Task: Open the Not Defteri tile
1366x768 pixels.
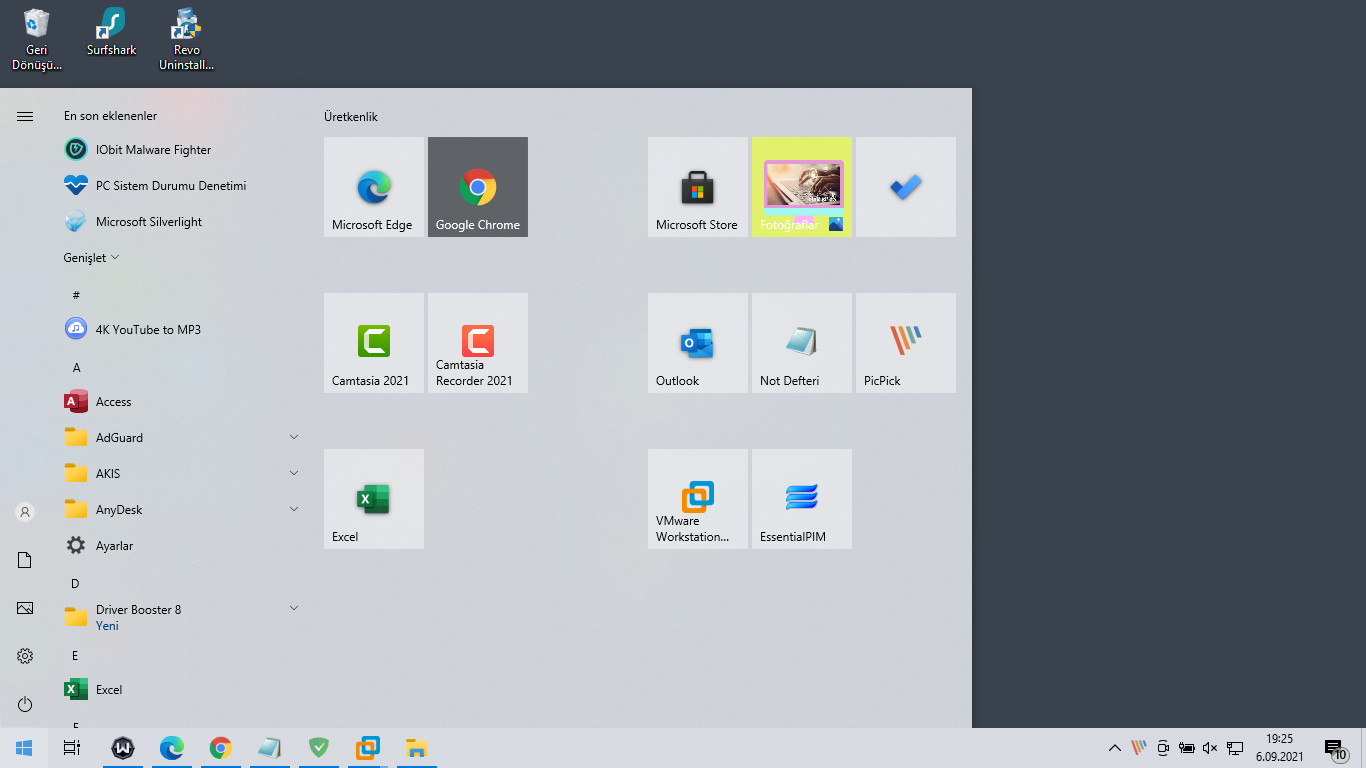Action: pos(802,343)
